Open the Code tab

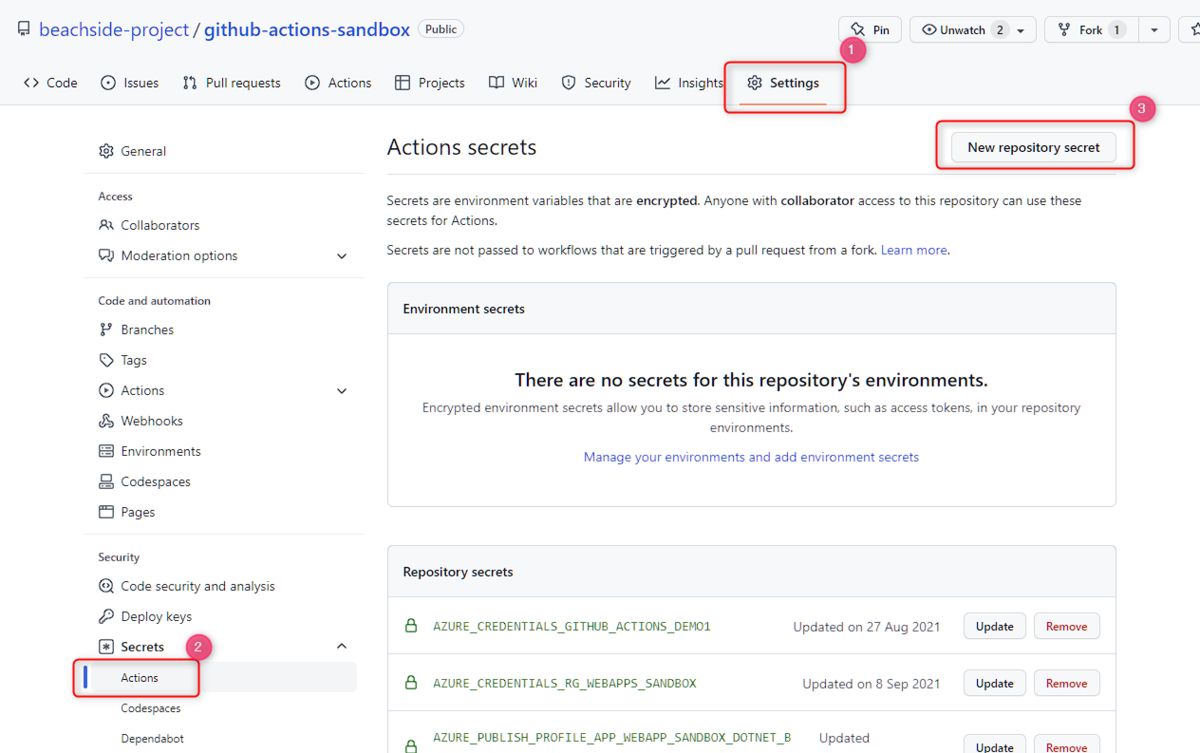[x=50, y=83]
